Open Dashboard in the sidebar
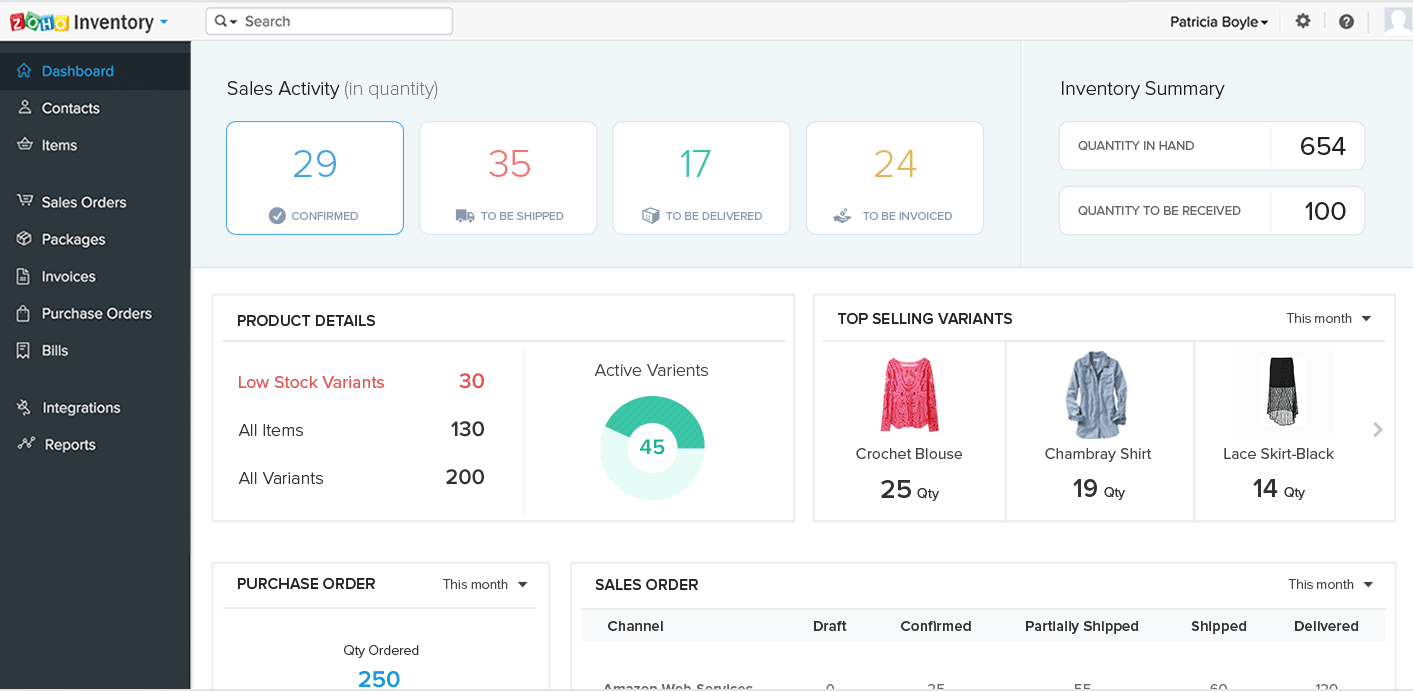The height and width of the screenshot is (691, 1413). click(95, 71)
